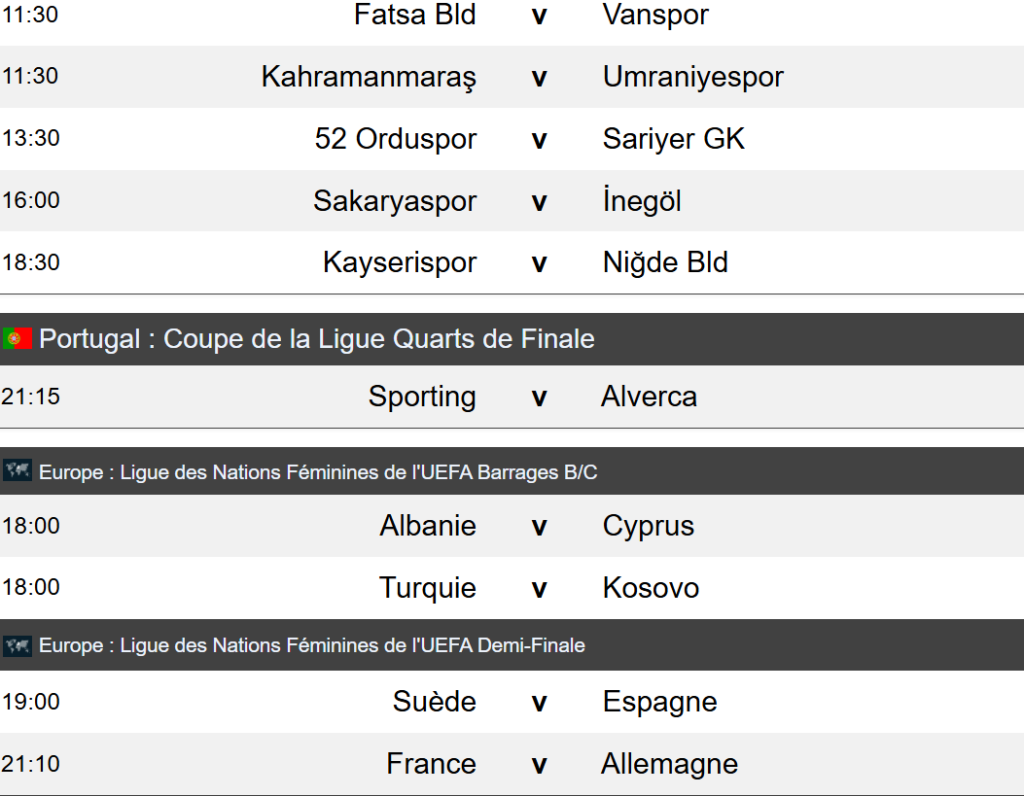Open the Sakaryaspor team link
Viewport: 1024px width, 796px height.
(x=394, y=201)
